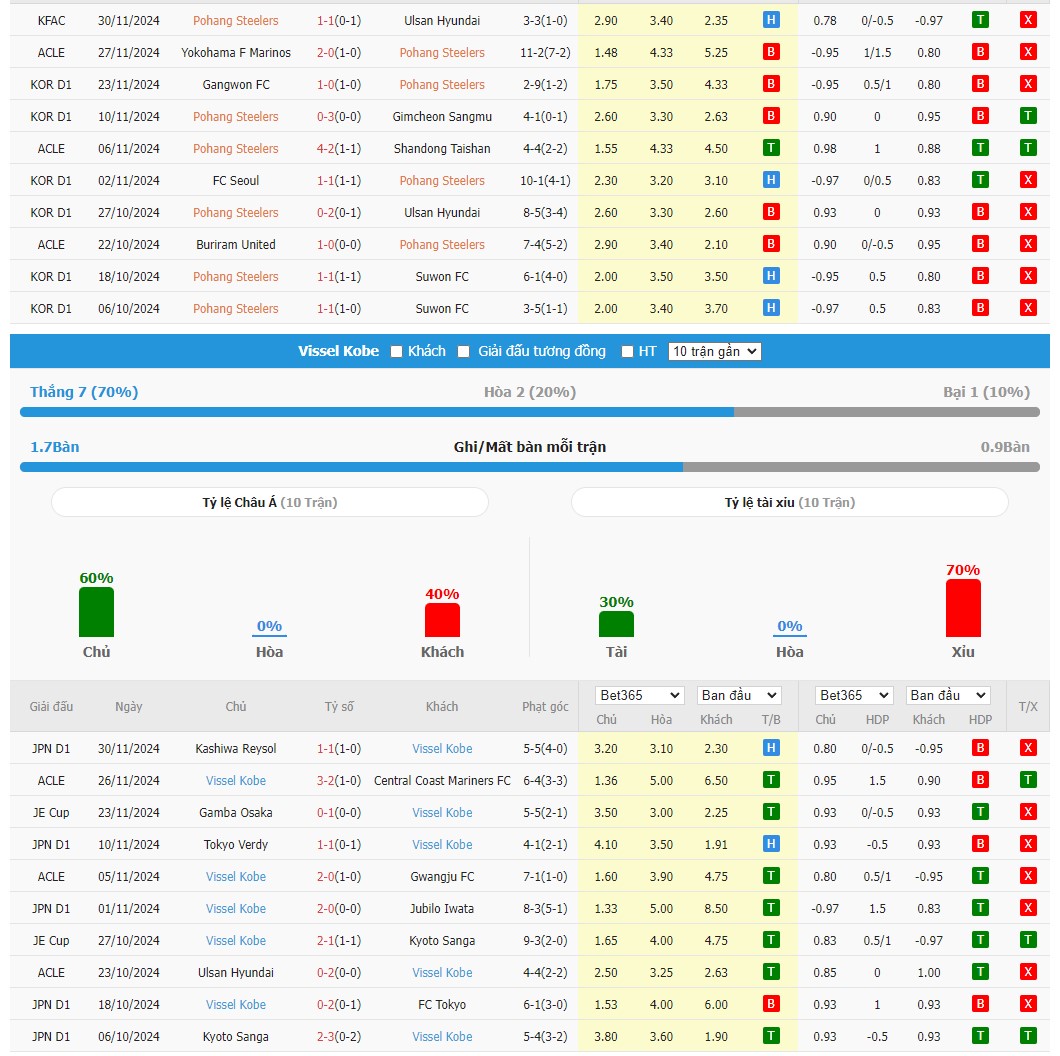1060x1056 pixels.
Task: Open Vissel Kobe link in Central Coast Mariners row
Action: 235,781
